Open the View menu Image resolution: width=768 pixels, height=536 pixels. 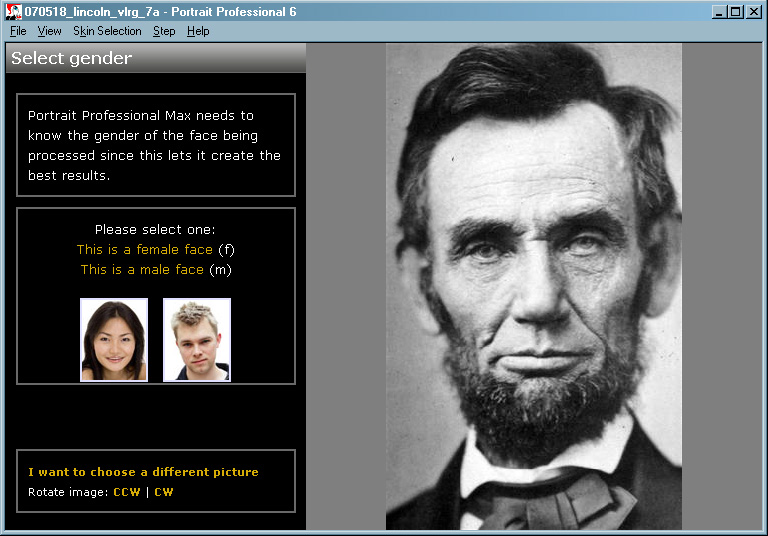pyautogui.click(x=49, y=31)
